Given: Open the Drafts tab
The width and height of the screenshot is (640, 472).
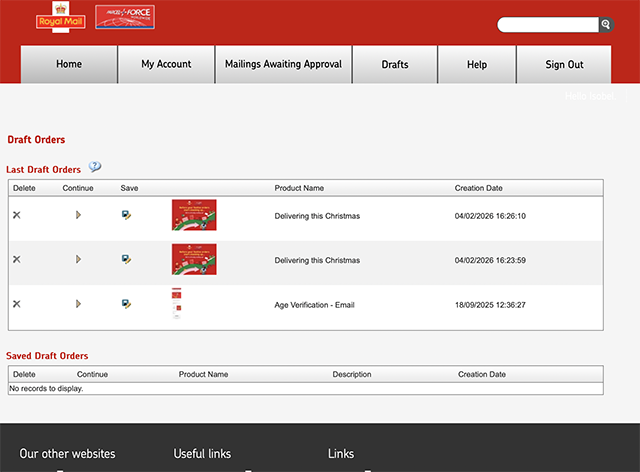Looking at the screenshot, I should point(395,65).
